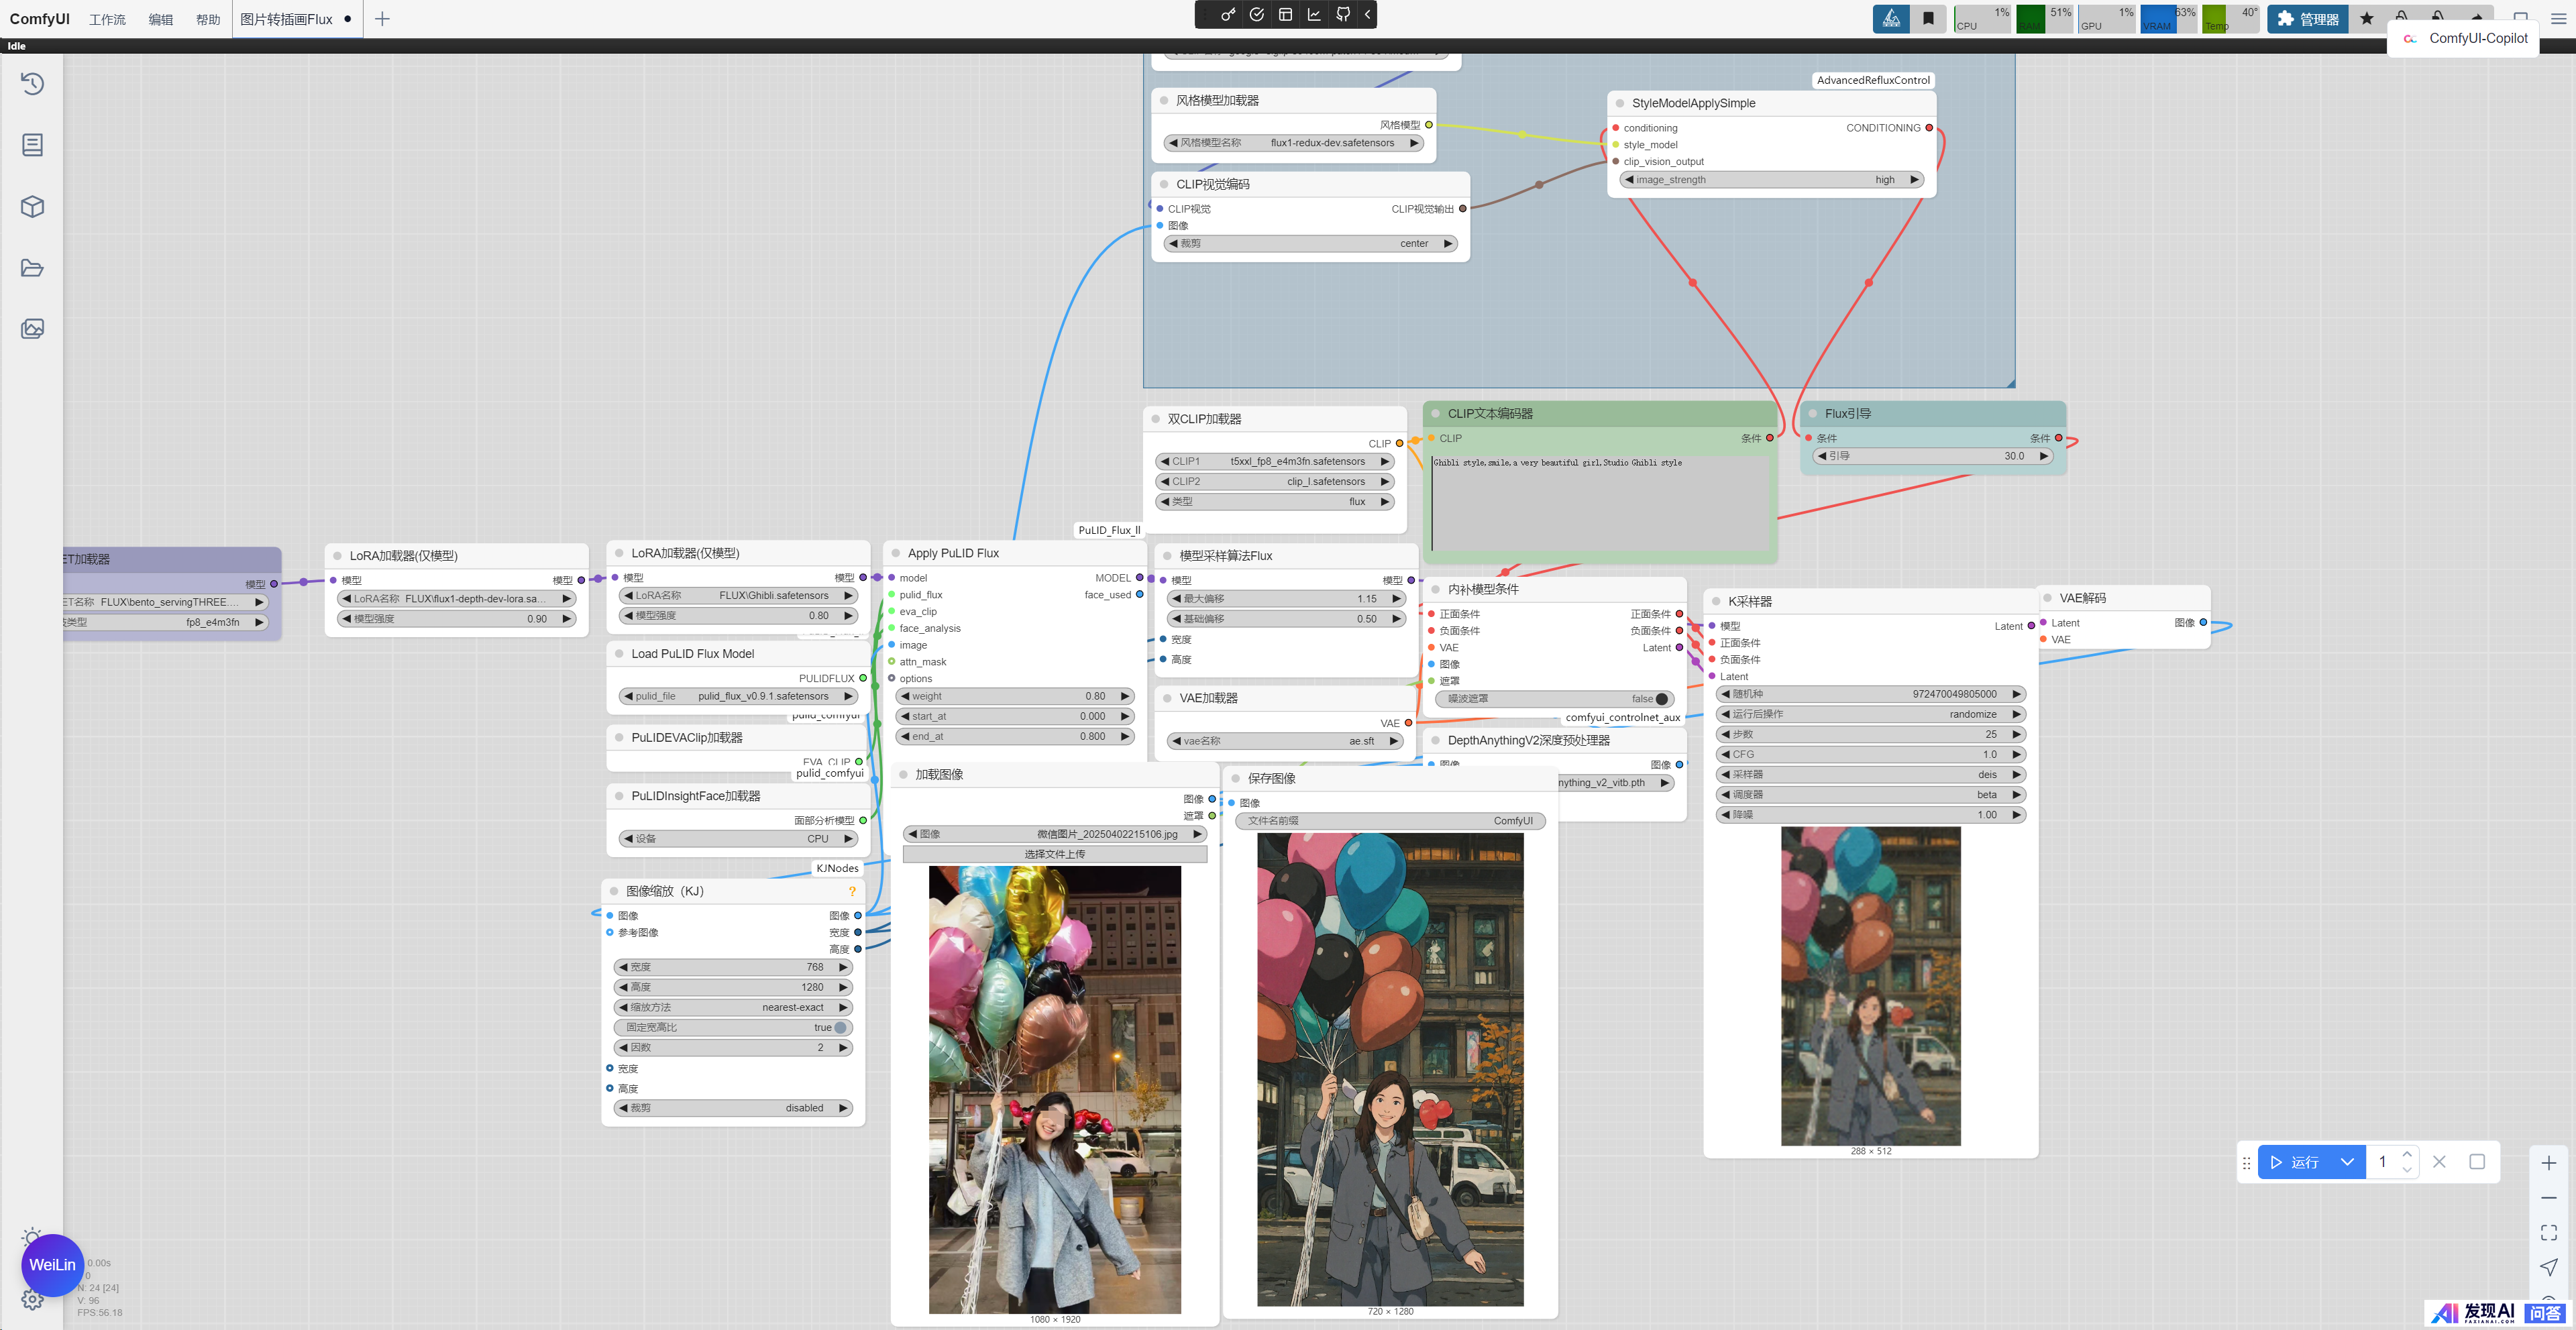Image resolution: width=2576 pixels, height=1330 pixels.
Task: Click the key icon in top toolbar
Action: (x=1228, y=15)
